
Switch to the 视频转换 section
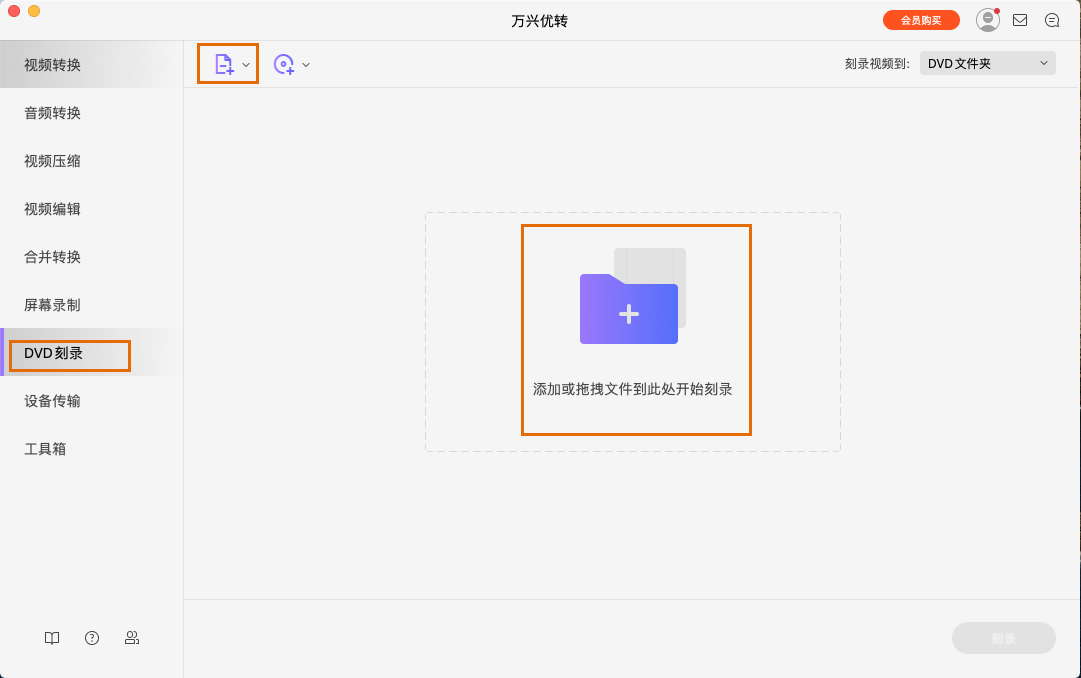click(52, 64)
